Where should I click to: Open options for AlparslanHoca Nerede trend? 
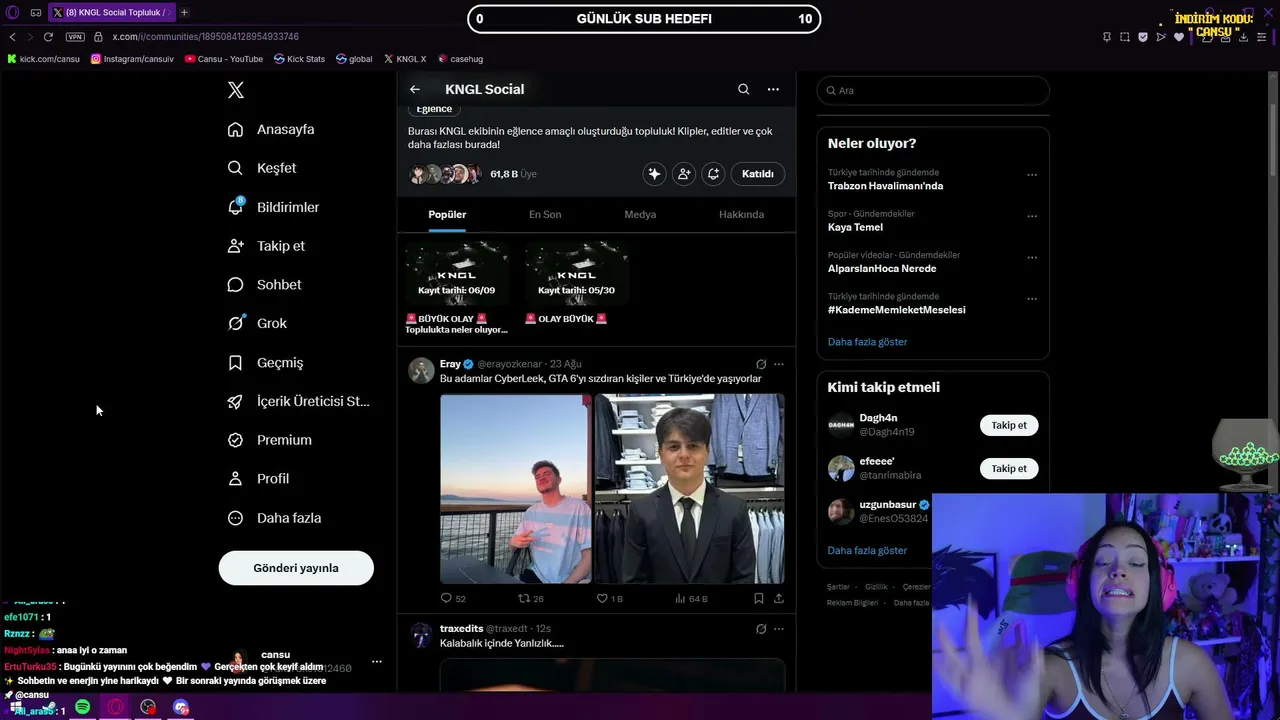tap(1032, 258)
